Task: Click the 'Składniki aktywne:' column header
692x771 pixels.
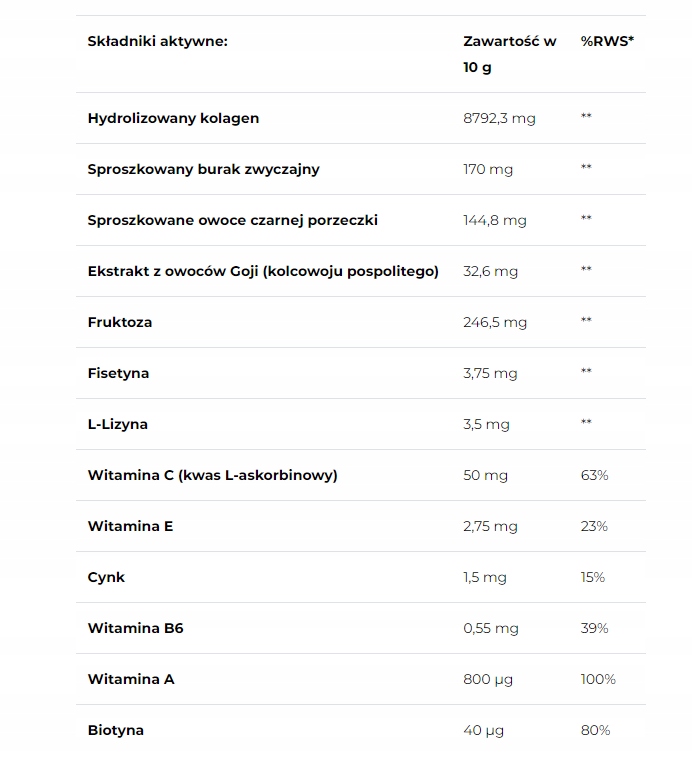Action: point(157,42)
